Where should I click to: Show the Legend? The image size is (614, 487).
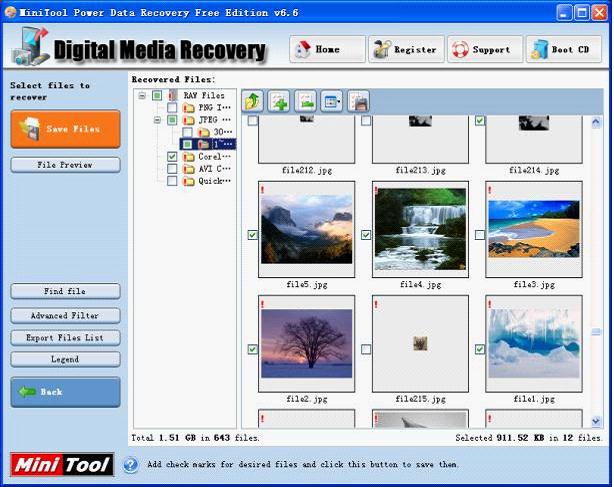(65, 359)
